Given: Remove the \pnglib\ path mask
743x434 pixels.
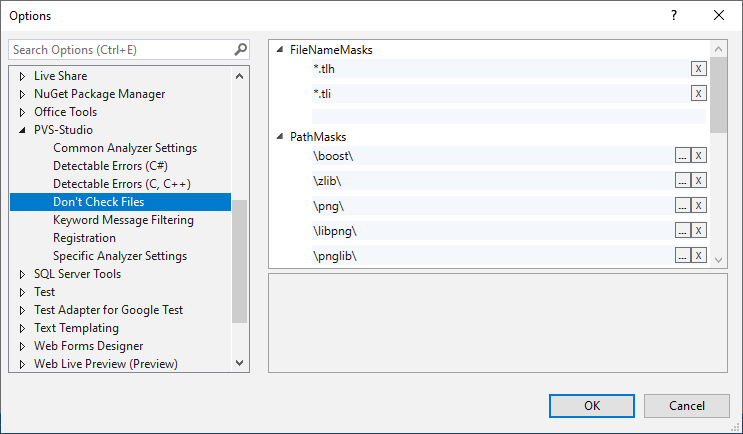Looking at the screenshot, I should pos(699,255).
